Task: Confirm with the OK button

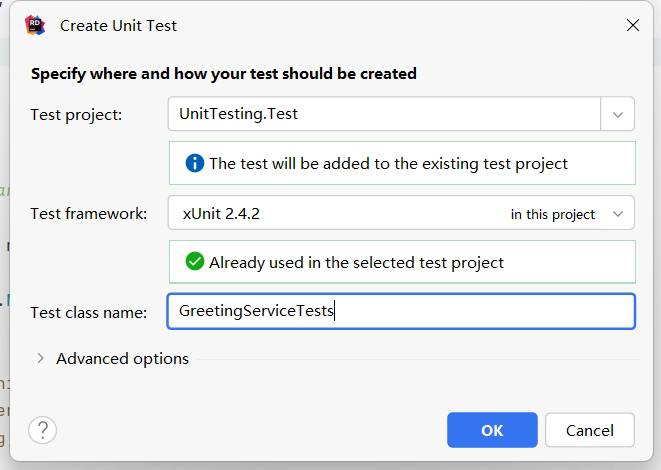Action: [492, 430]
